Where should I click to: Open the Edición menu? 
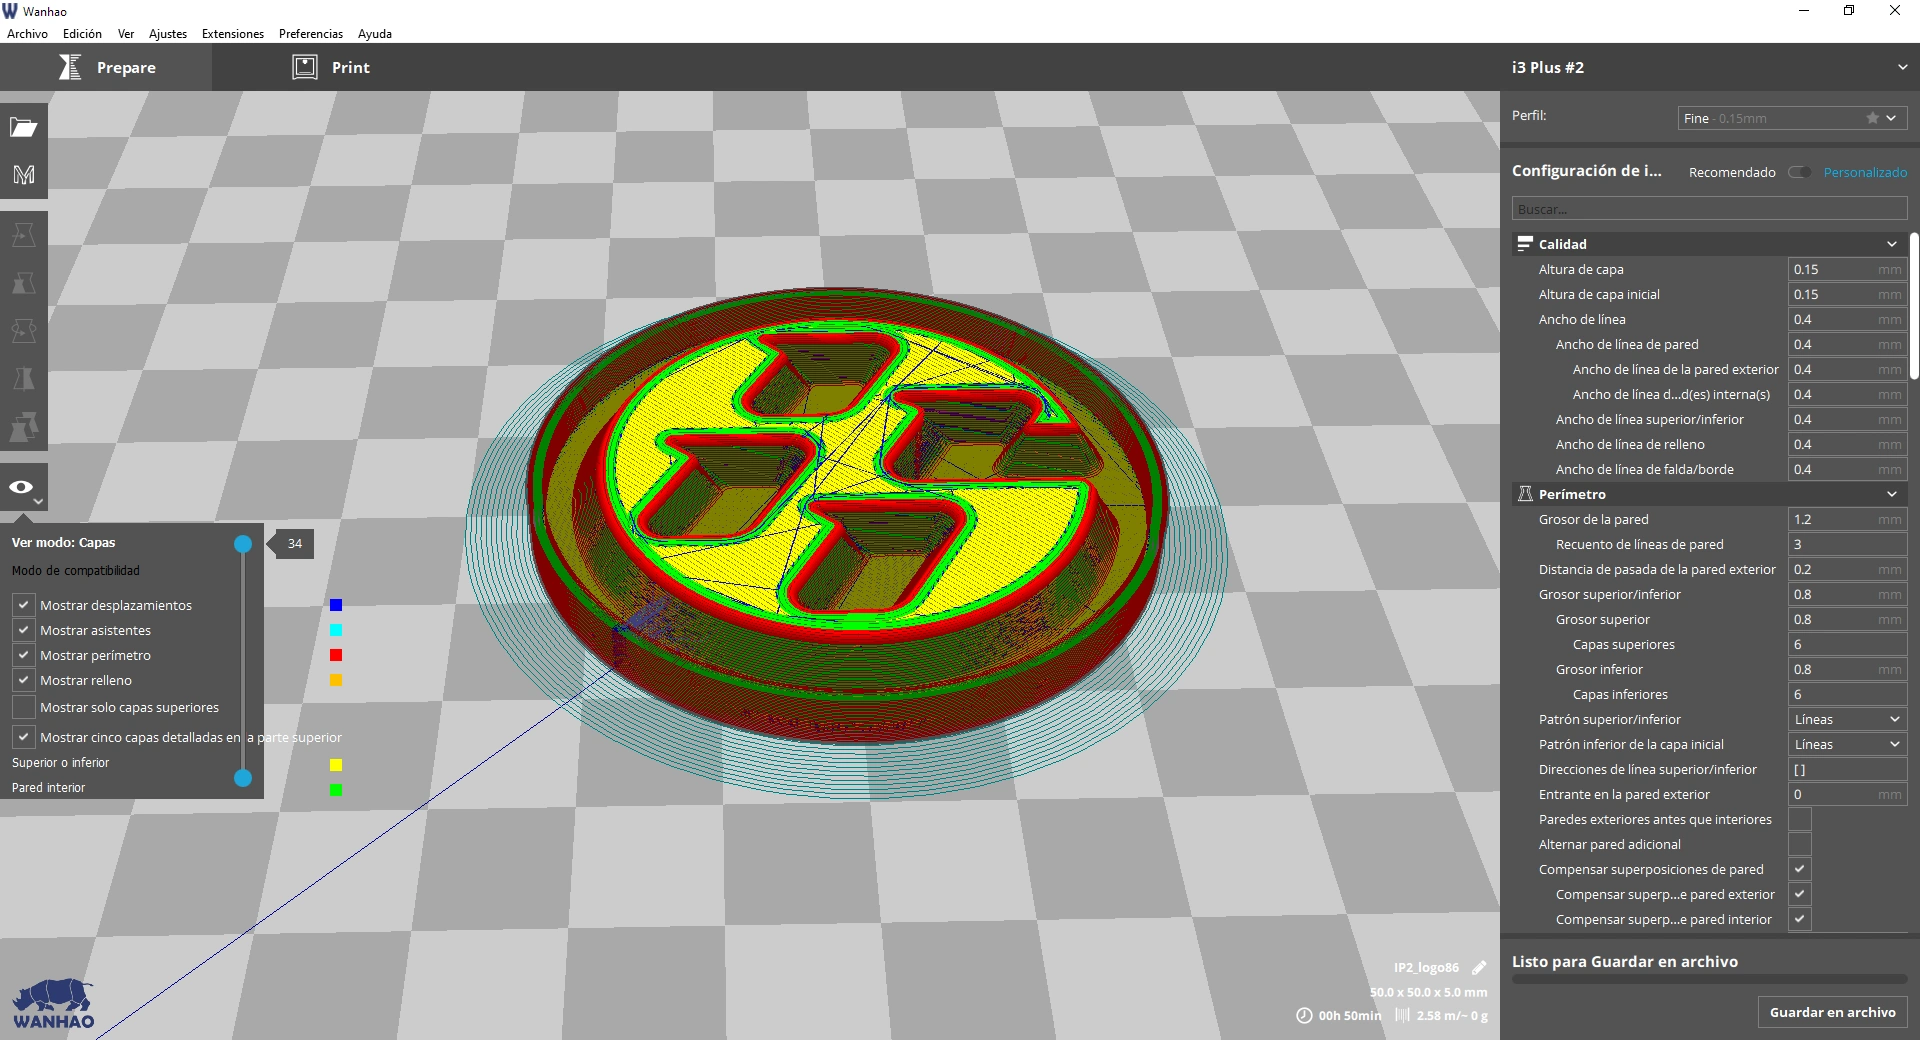[82, 33]
